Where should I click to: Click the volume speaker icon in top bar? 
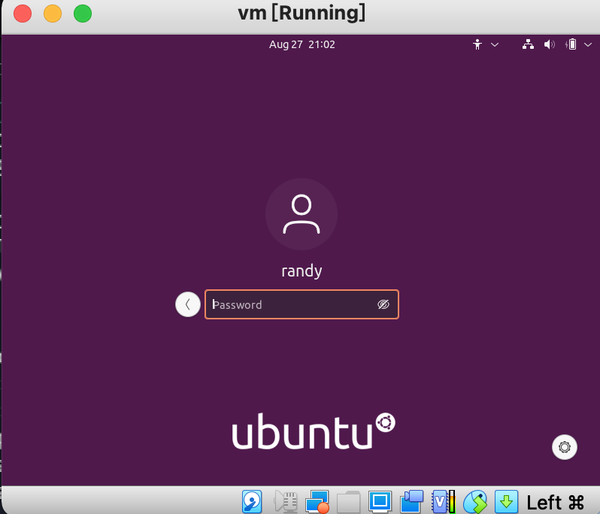549,45
